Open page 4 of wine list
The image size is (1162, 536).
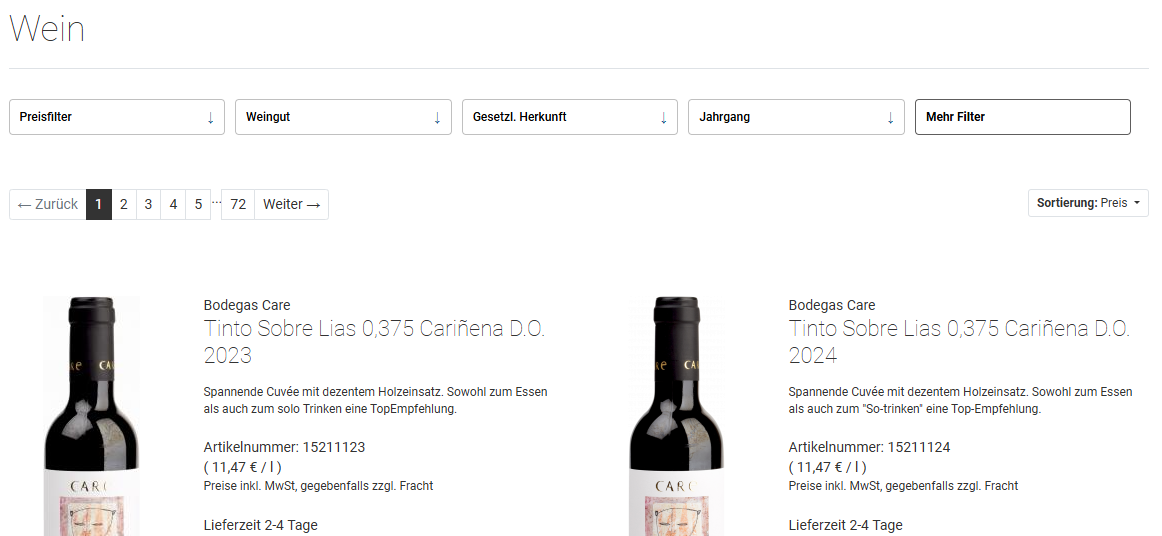173,204
